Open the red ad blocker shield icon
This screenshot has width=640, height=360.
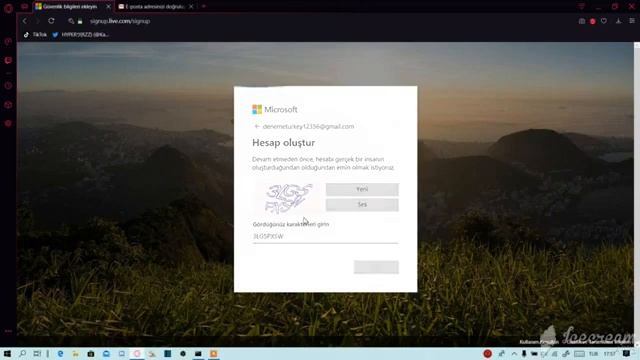[x=593, y=21]
